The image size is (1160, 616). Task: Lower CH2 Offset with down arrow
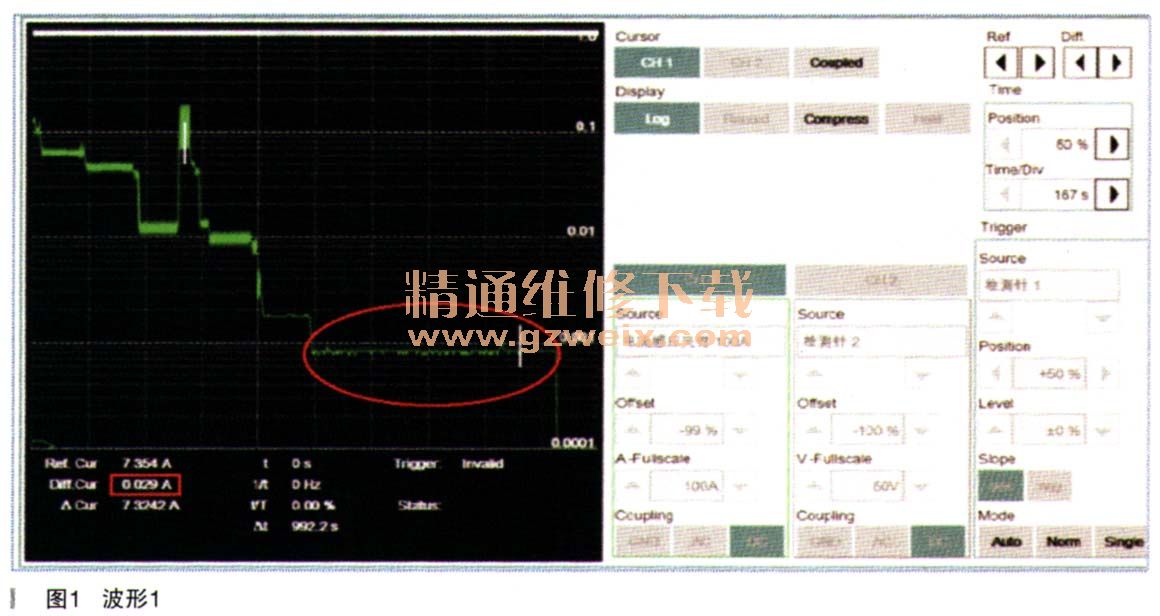click(921, 430)
